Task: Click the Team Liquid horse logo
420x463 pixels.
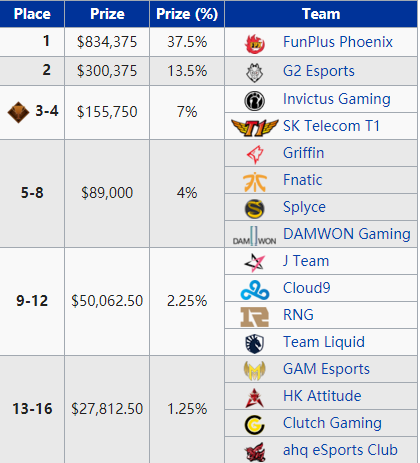Action: [255, 344]
